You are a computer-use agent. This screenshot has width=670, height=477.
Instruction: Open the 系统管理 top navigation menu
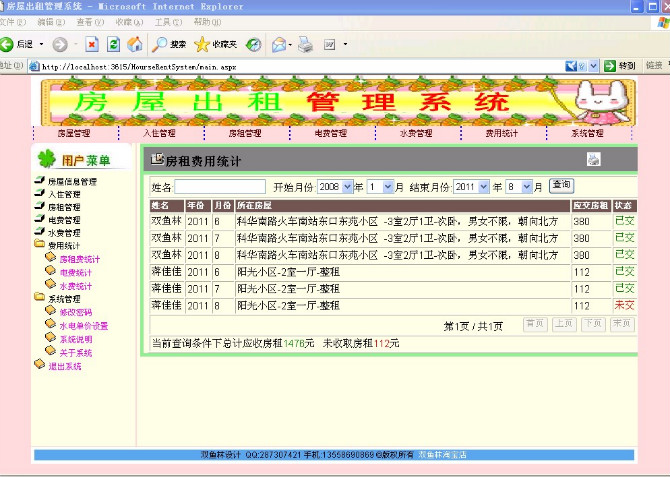tap(587, 133)
